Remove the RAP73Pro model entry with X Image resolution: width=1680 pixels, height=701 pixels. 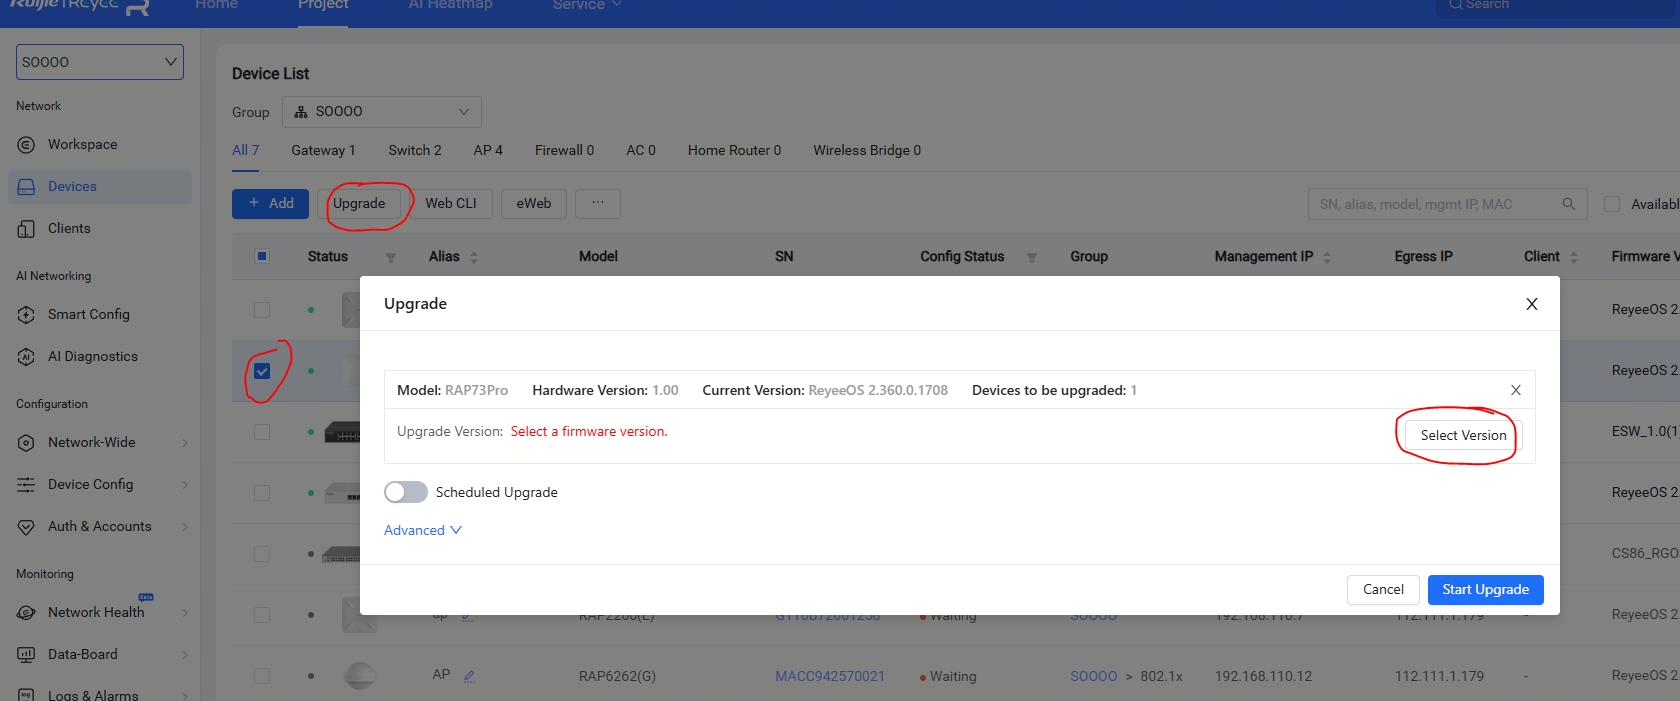(1516, 390)
